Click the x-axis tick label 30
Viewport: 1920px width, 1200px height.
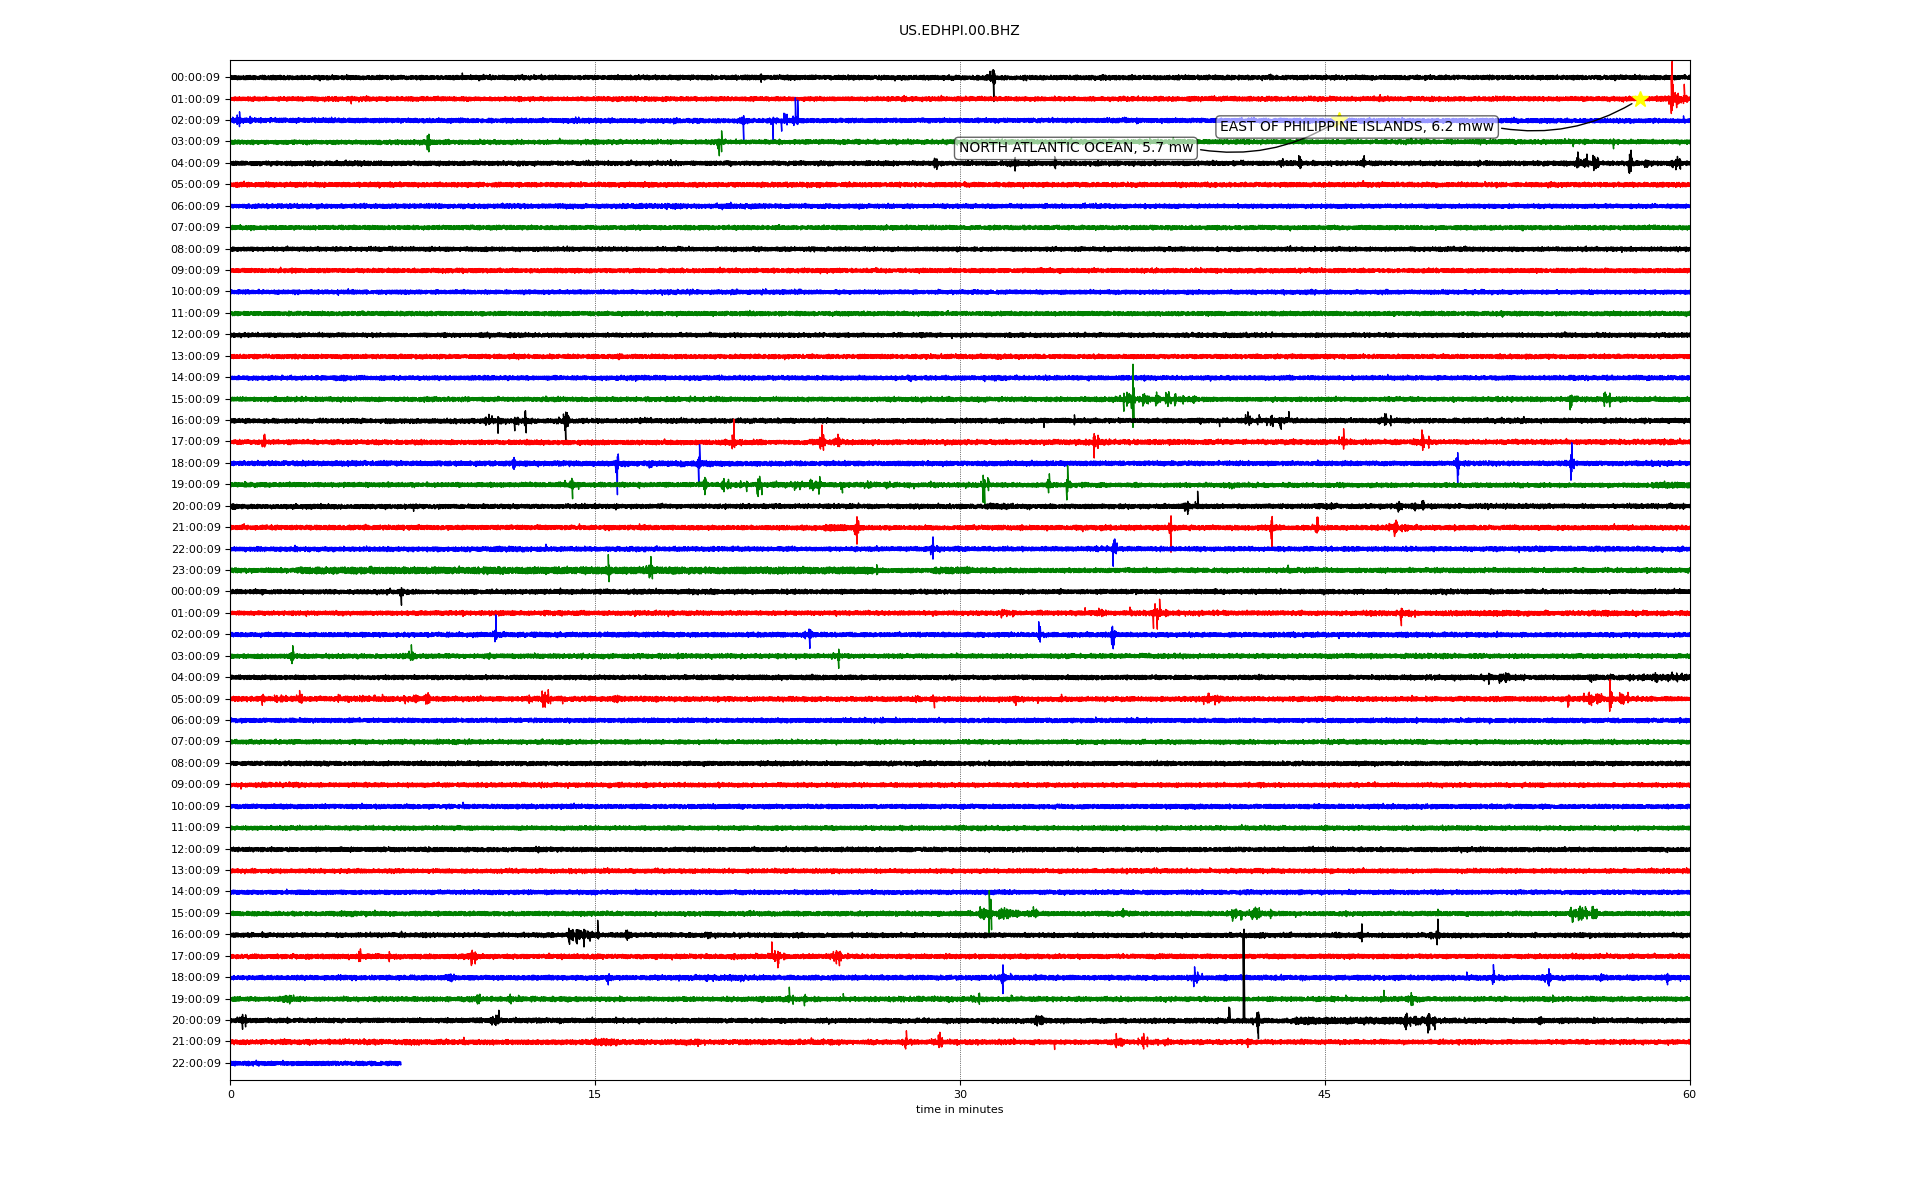tap(960, 1094)
